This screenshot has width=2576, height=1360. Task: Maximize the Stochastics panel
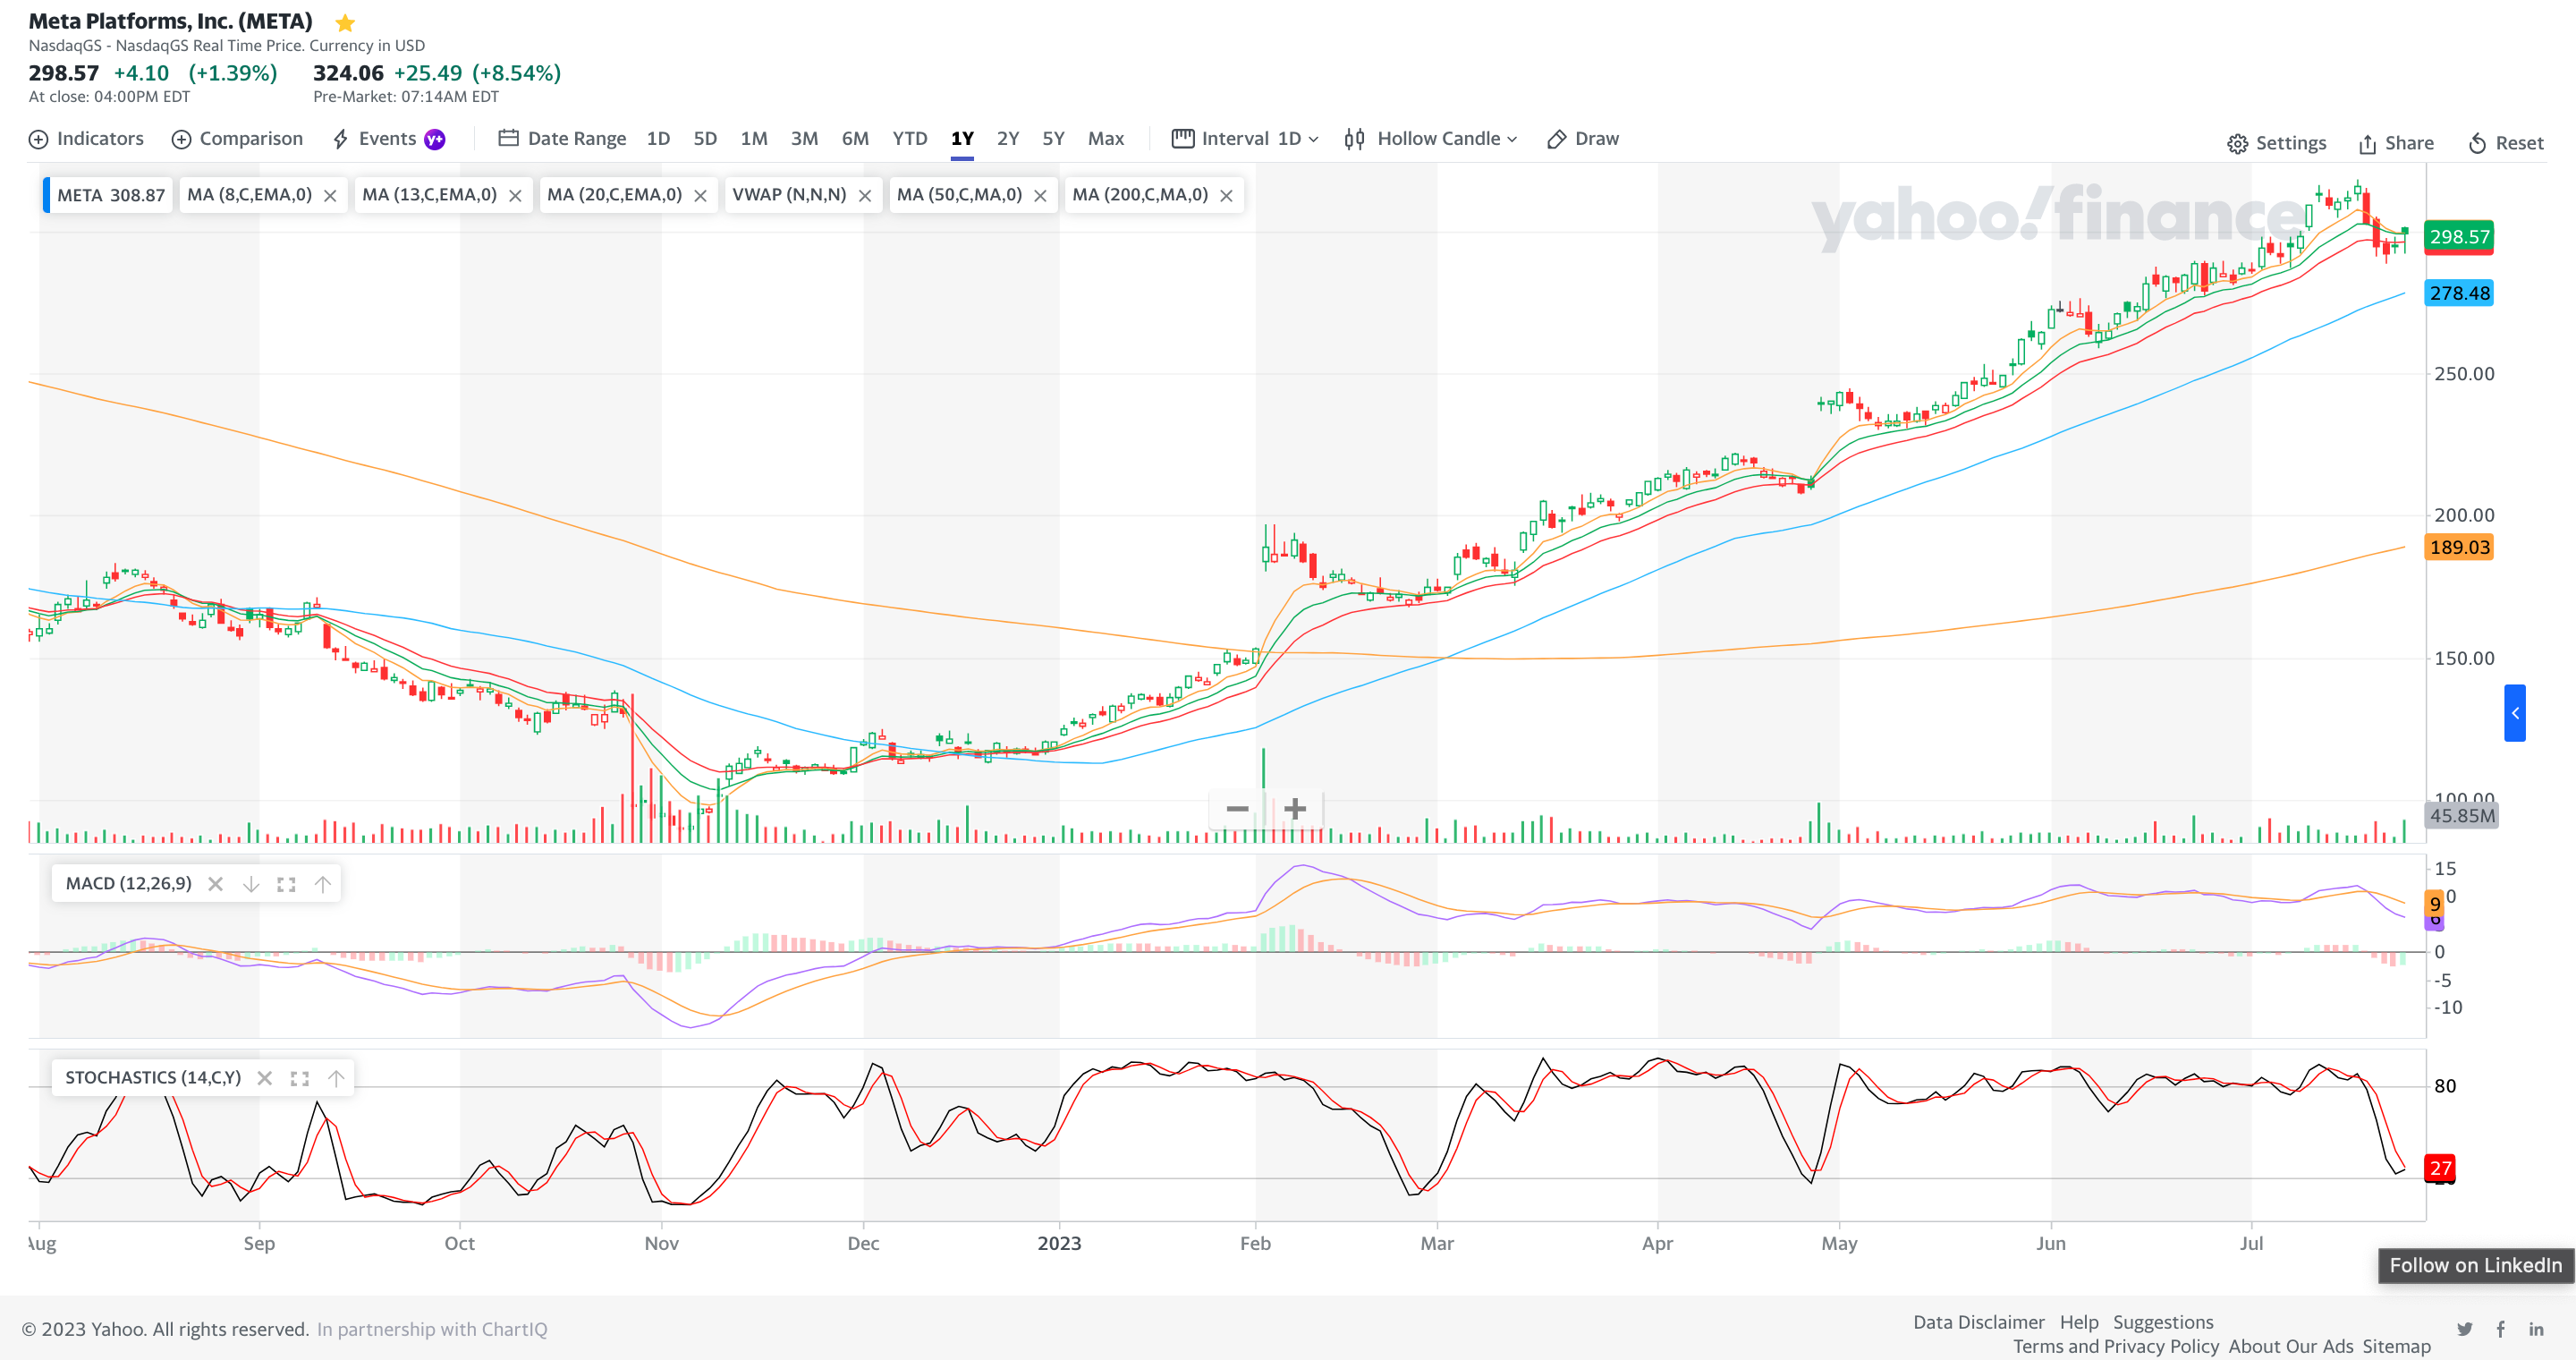(299, 1078)
